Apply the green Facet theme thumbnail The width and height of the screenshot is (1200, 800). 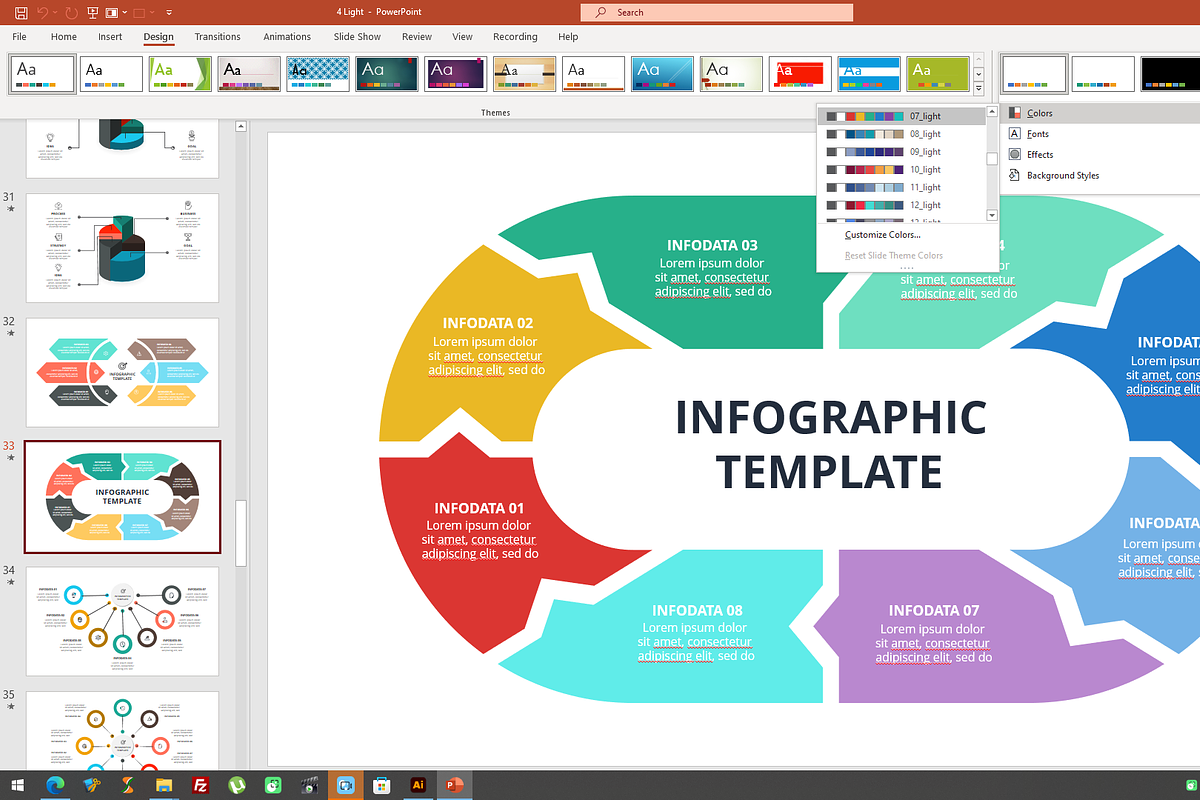click(181, 73)
